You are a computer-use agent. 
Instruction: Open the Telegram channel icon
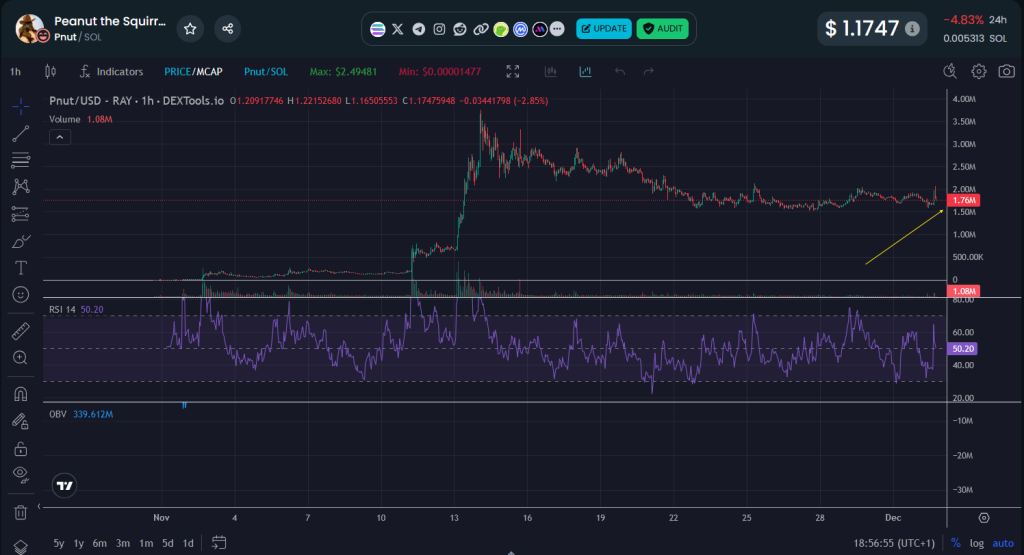coord(419,29)
